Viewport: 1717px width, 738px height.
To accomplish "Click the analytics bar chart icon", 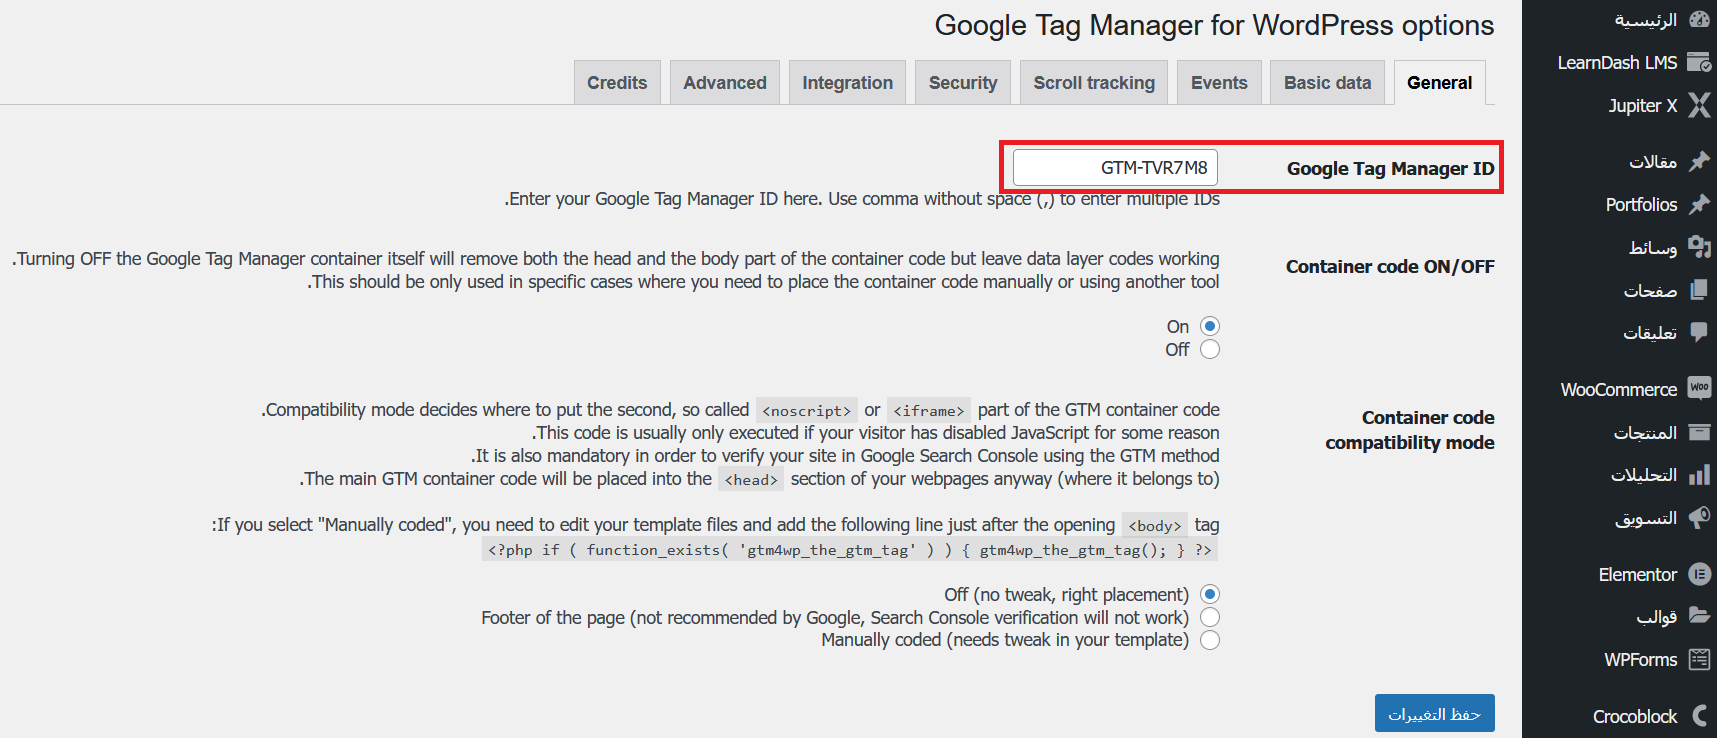I will click(x=1699, y=475).
